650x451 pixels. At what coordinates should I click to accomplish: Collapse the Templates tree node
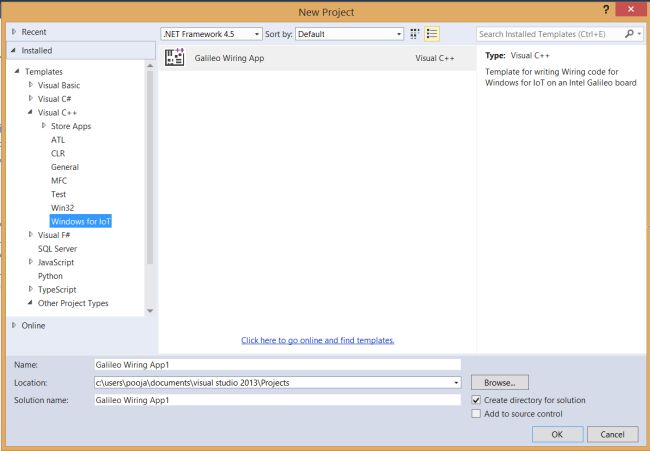[17, 71]
